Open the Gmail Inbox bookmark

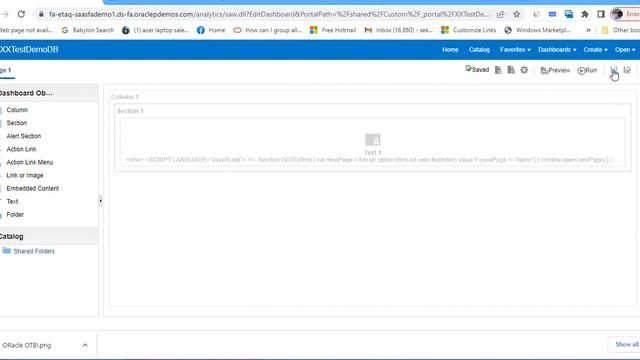pos(398,30)
